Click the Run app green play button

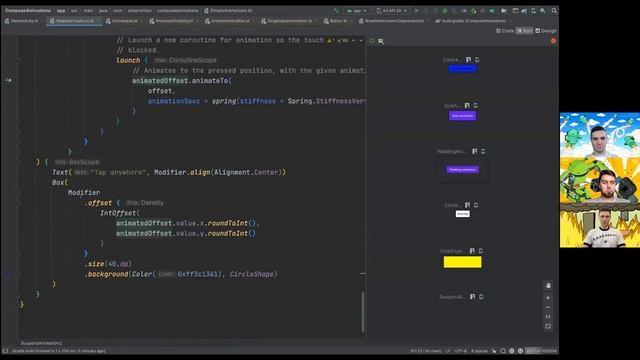pyautogui.click(x=416, y=11)
